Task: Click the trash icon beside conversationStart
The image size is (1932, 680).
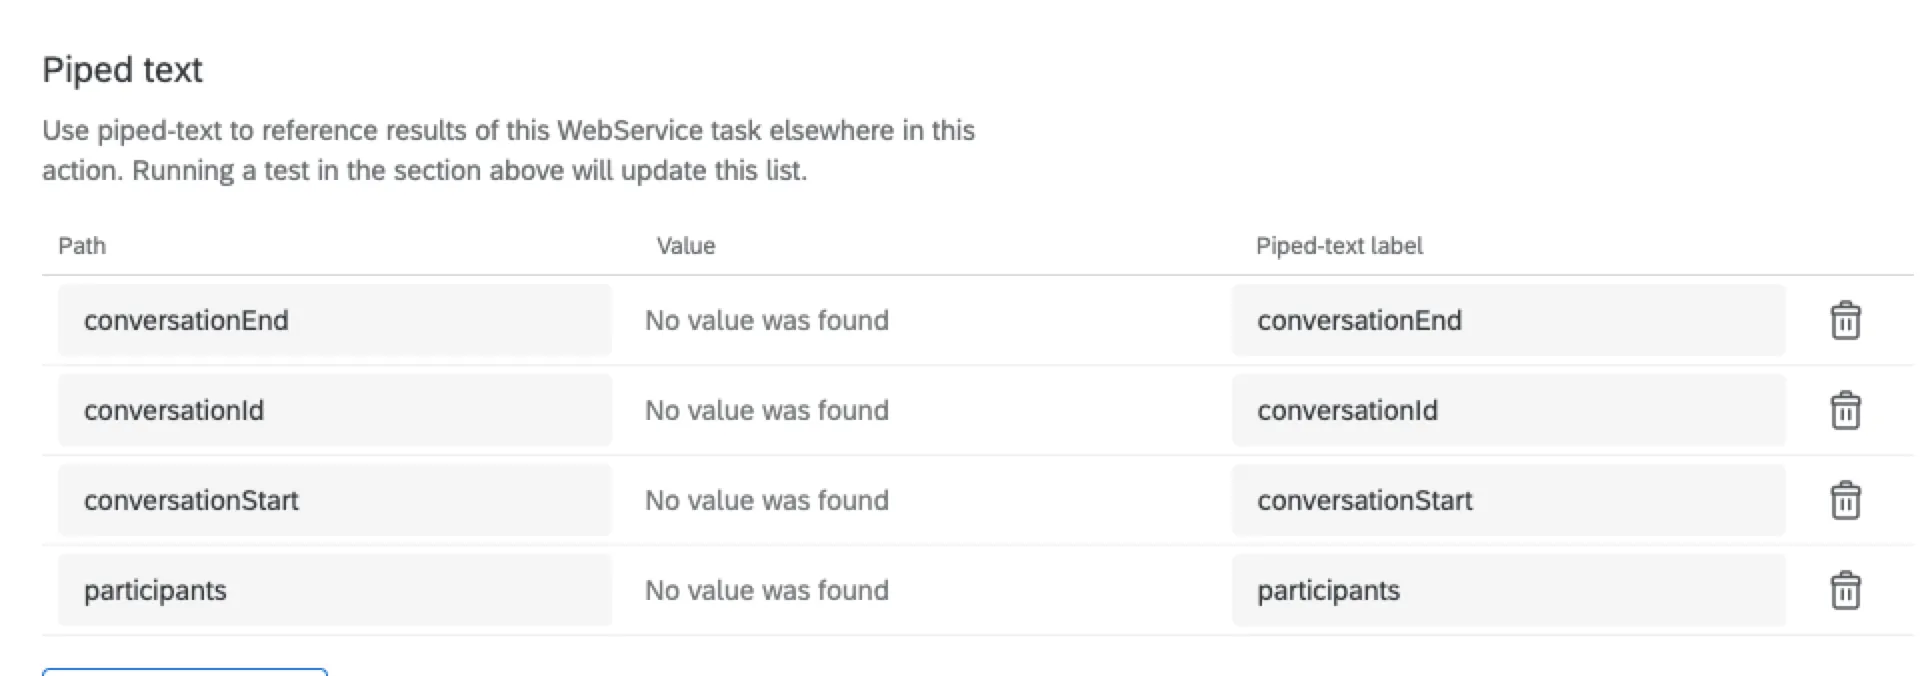Action: tap(1844, 500)
